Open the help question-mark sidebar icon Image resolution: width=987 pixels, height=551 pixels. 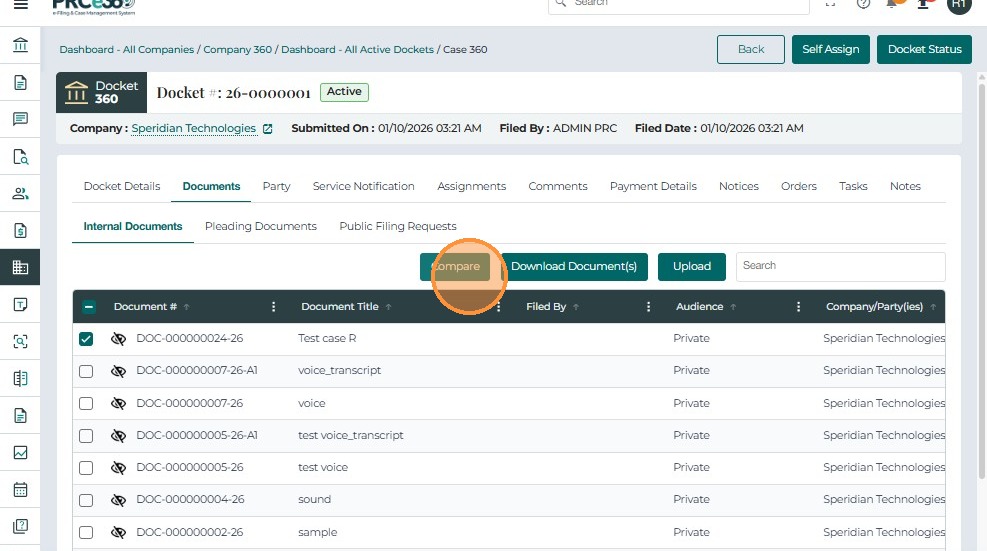(20, 526)
